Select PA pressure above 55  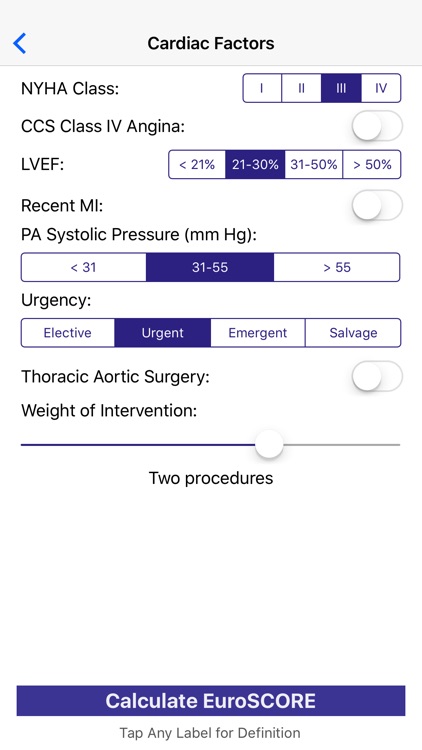(x=337, y=267)
